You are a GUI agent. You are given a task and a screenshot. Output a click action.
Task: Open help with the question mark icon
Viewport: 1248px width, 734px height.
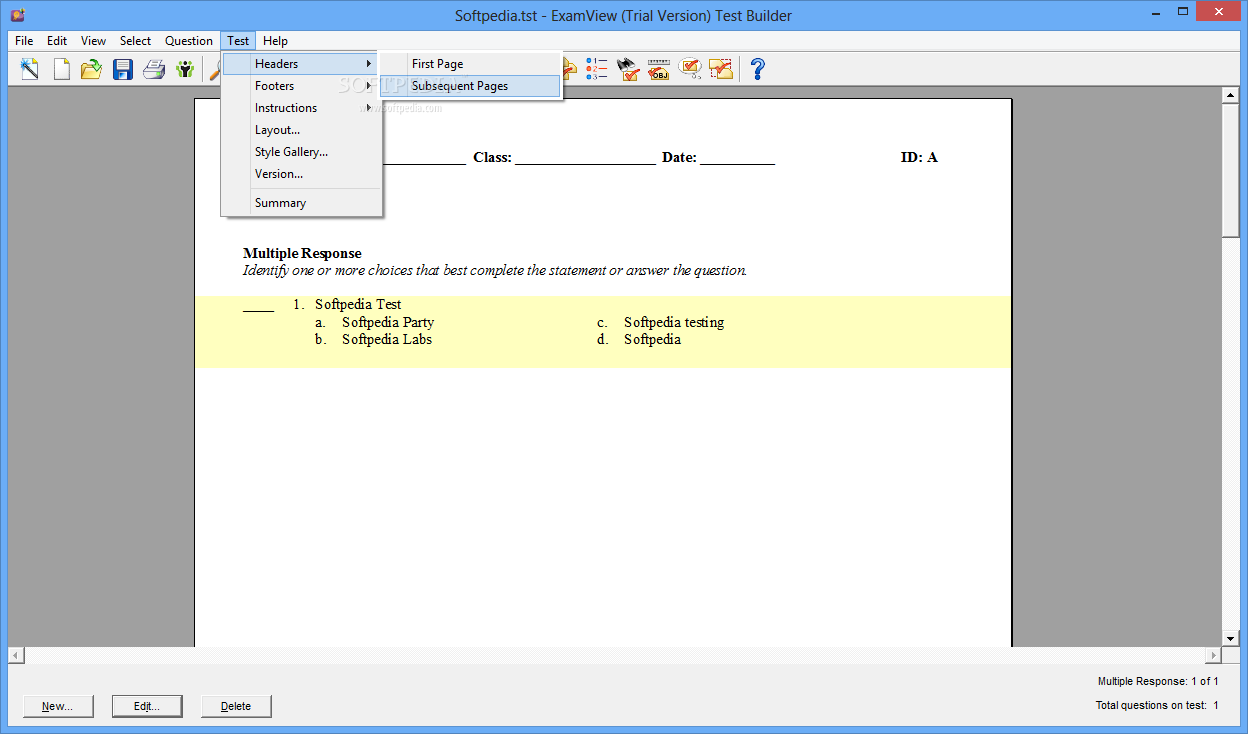(x=758, y=69)
